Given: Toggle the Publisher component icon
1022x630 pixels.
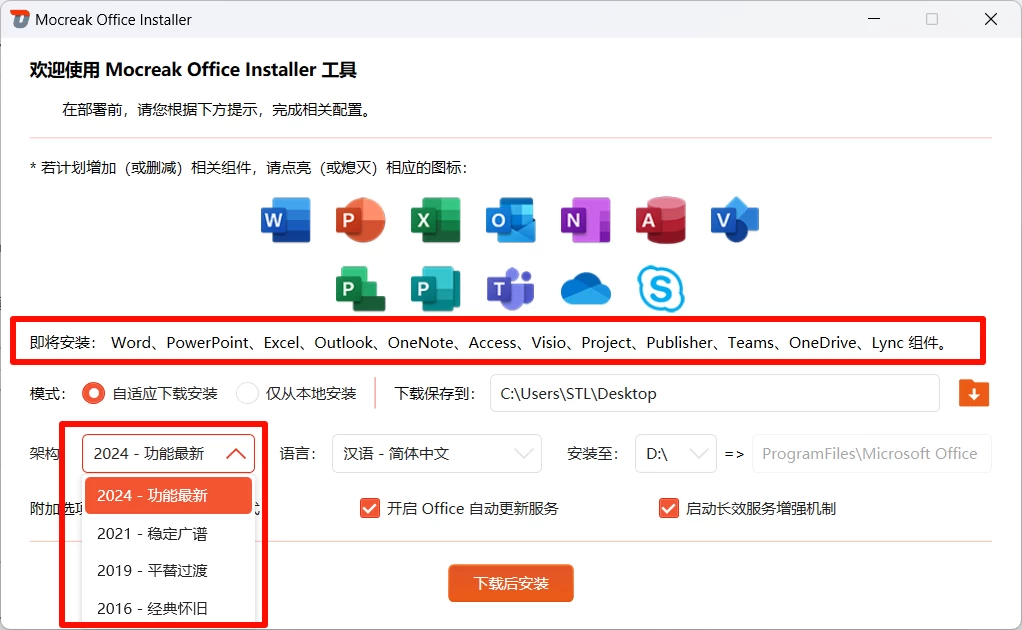Looking at the screenshot, I should (435, 289).
